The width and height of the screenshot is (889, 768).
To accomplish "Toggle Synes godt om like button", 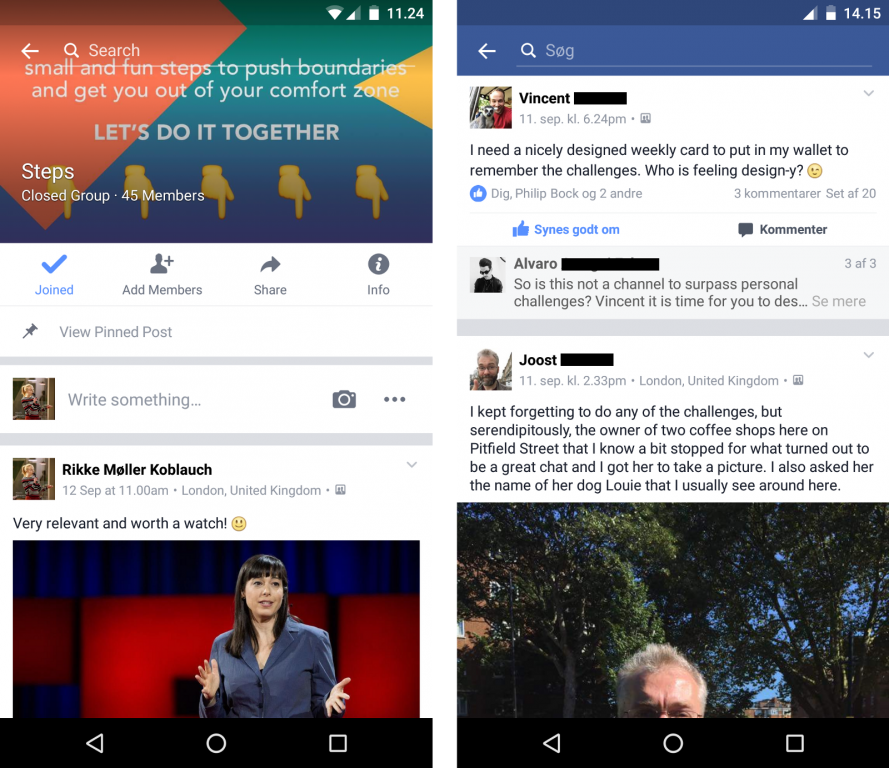I will (x=566, y=230).
